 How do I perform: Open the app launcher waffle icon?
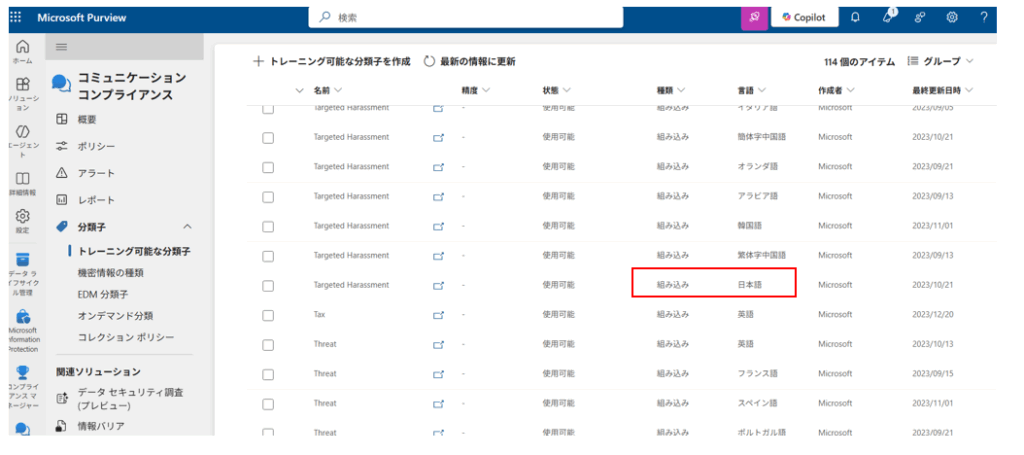click(15, 17)
